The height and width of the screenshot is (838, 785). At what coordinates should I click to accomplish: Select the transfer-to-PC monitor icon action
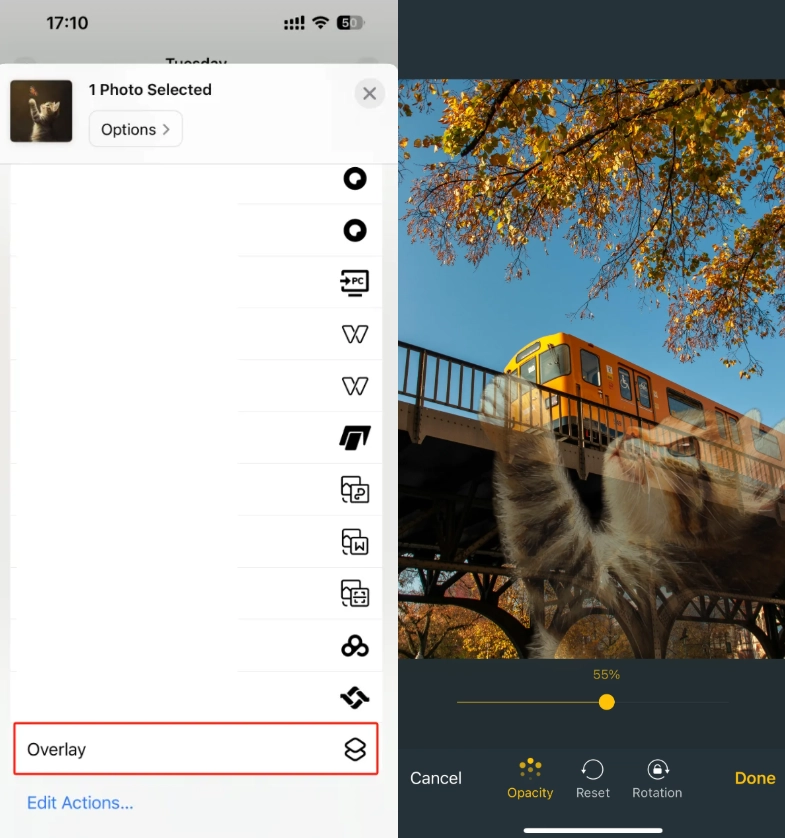pyautogui.click(x=355, y=282)
